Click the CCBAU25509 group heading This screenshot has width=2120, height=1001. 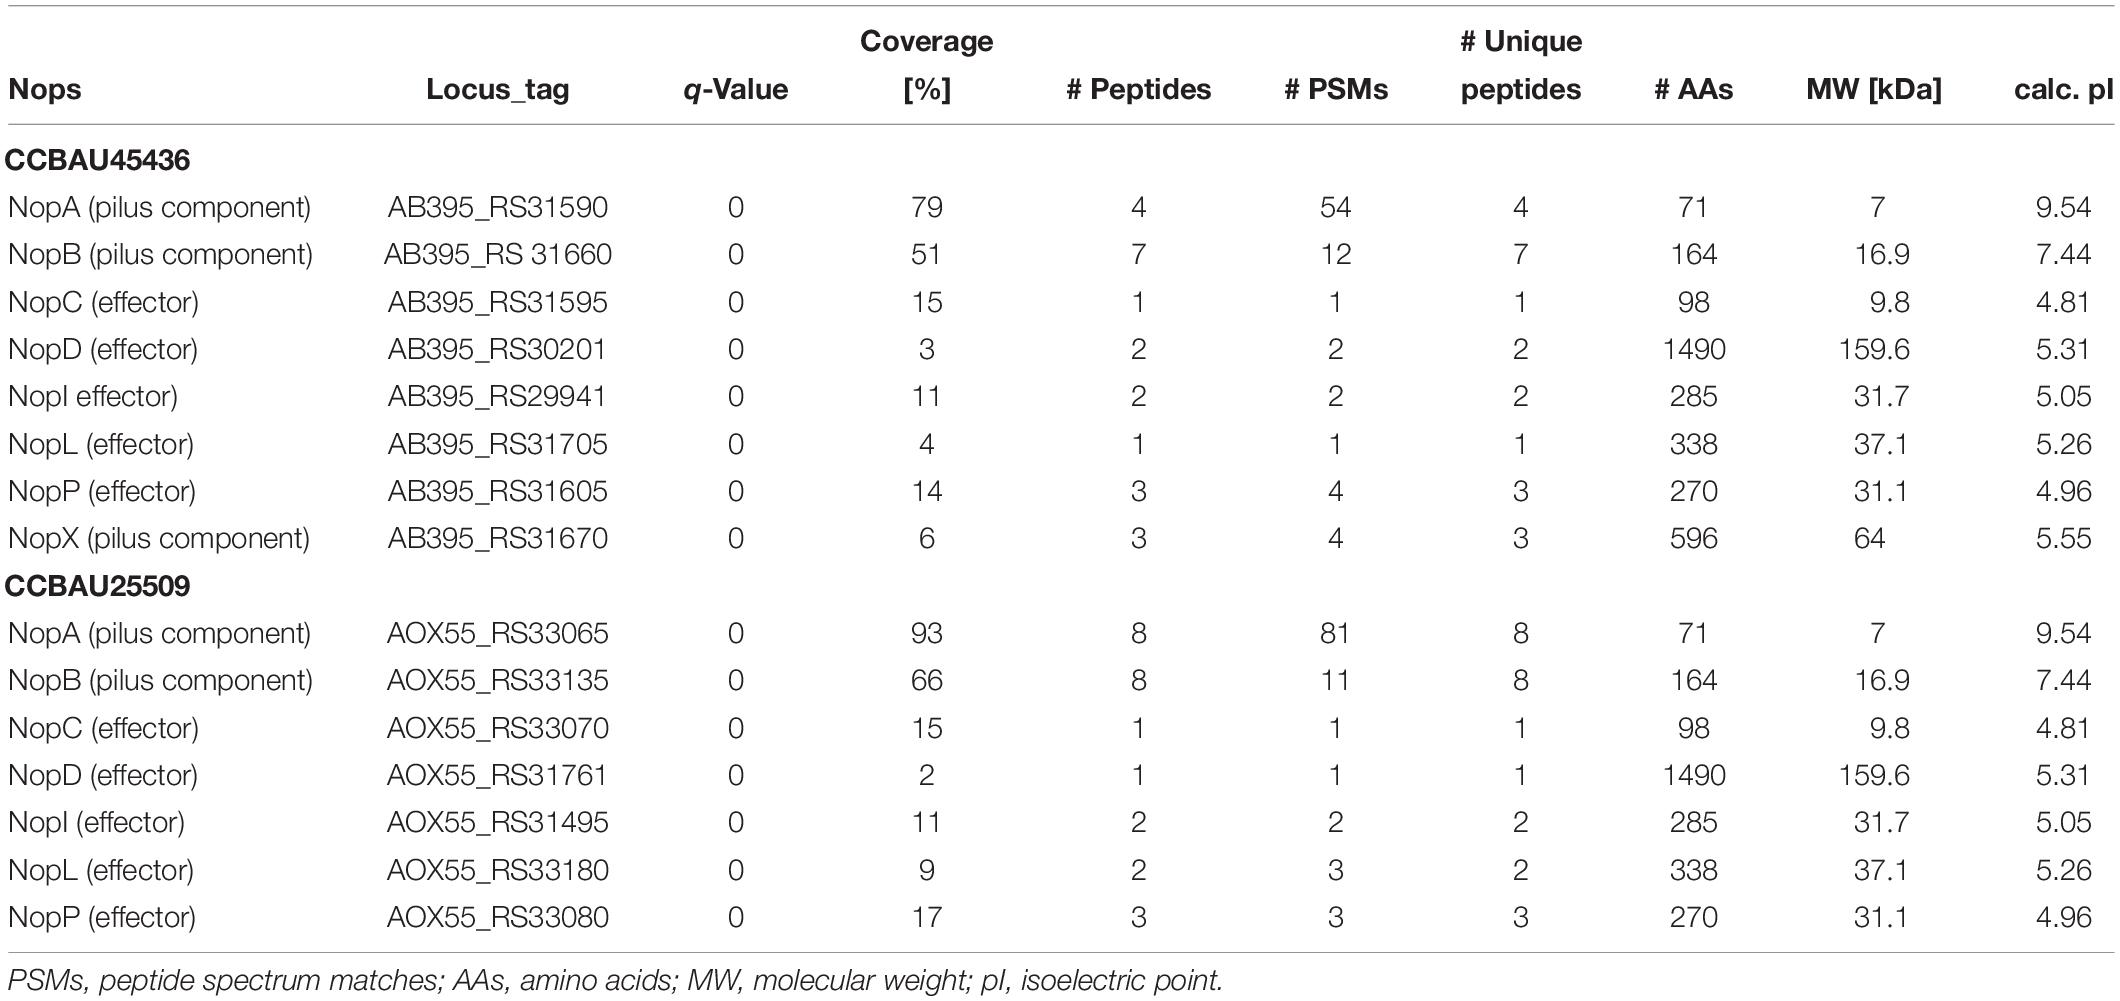(97, 586)
